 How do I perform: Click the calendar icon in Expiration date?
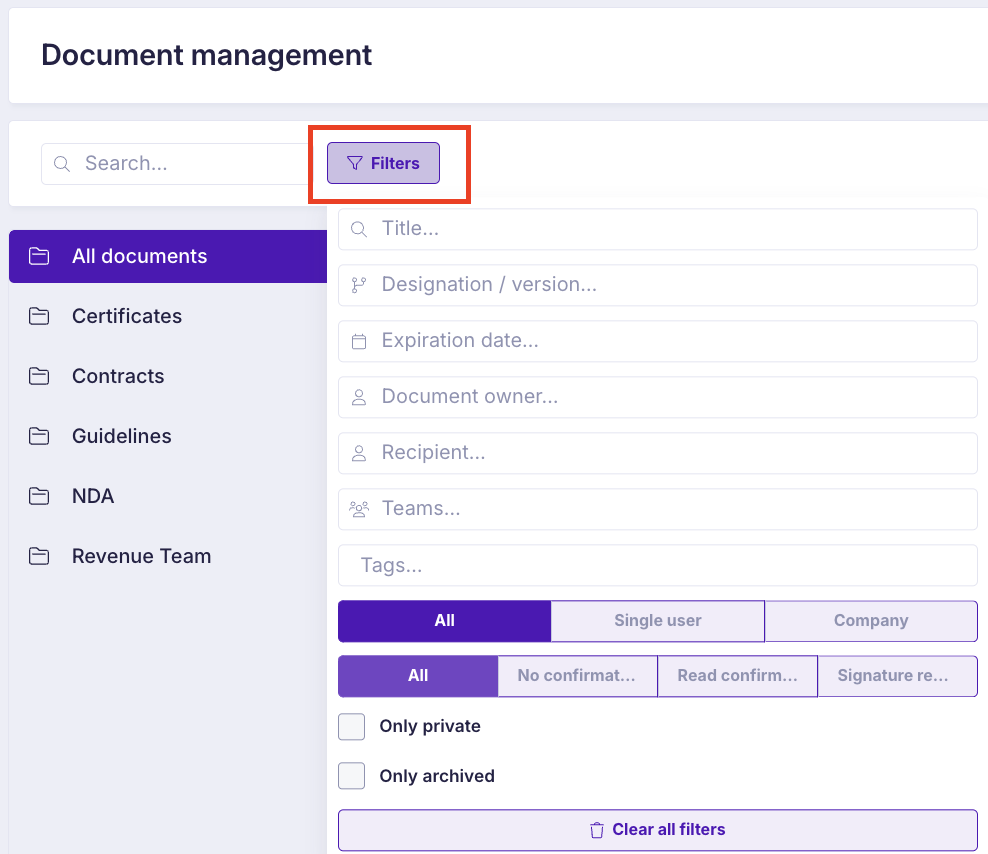(x=359, y=342)
